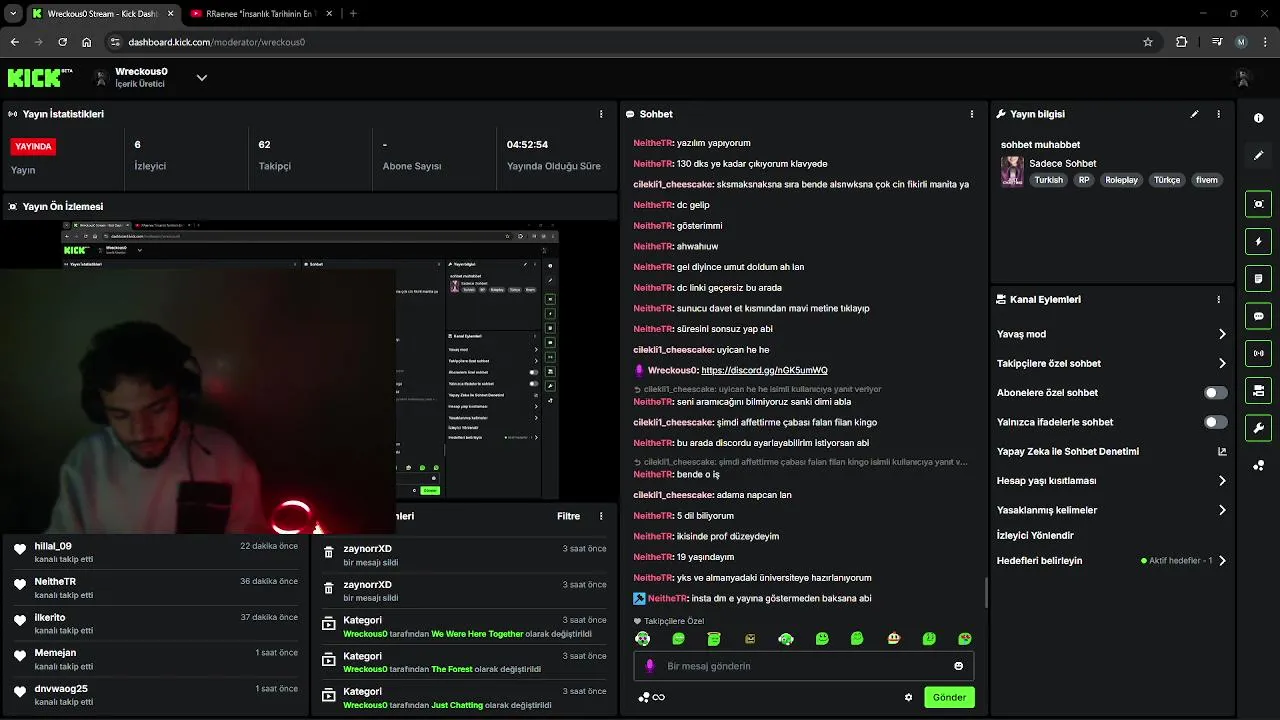Click the Sadece Sohbet category thumbnail
The height and width of the screenshot is (720, 1280).
1012,171
